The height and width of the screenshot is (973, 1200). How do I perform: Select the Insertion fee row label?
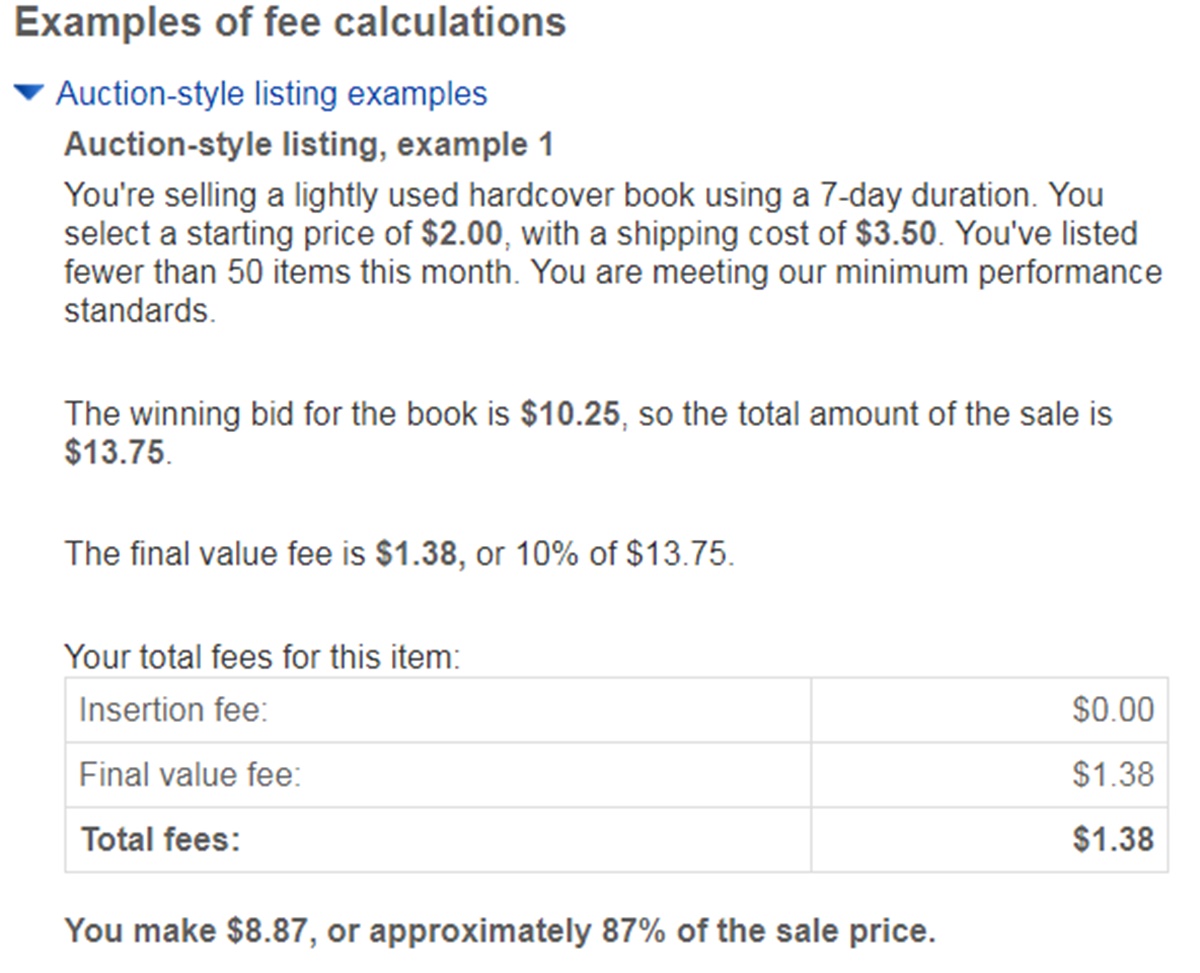174,710
